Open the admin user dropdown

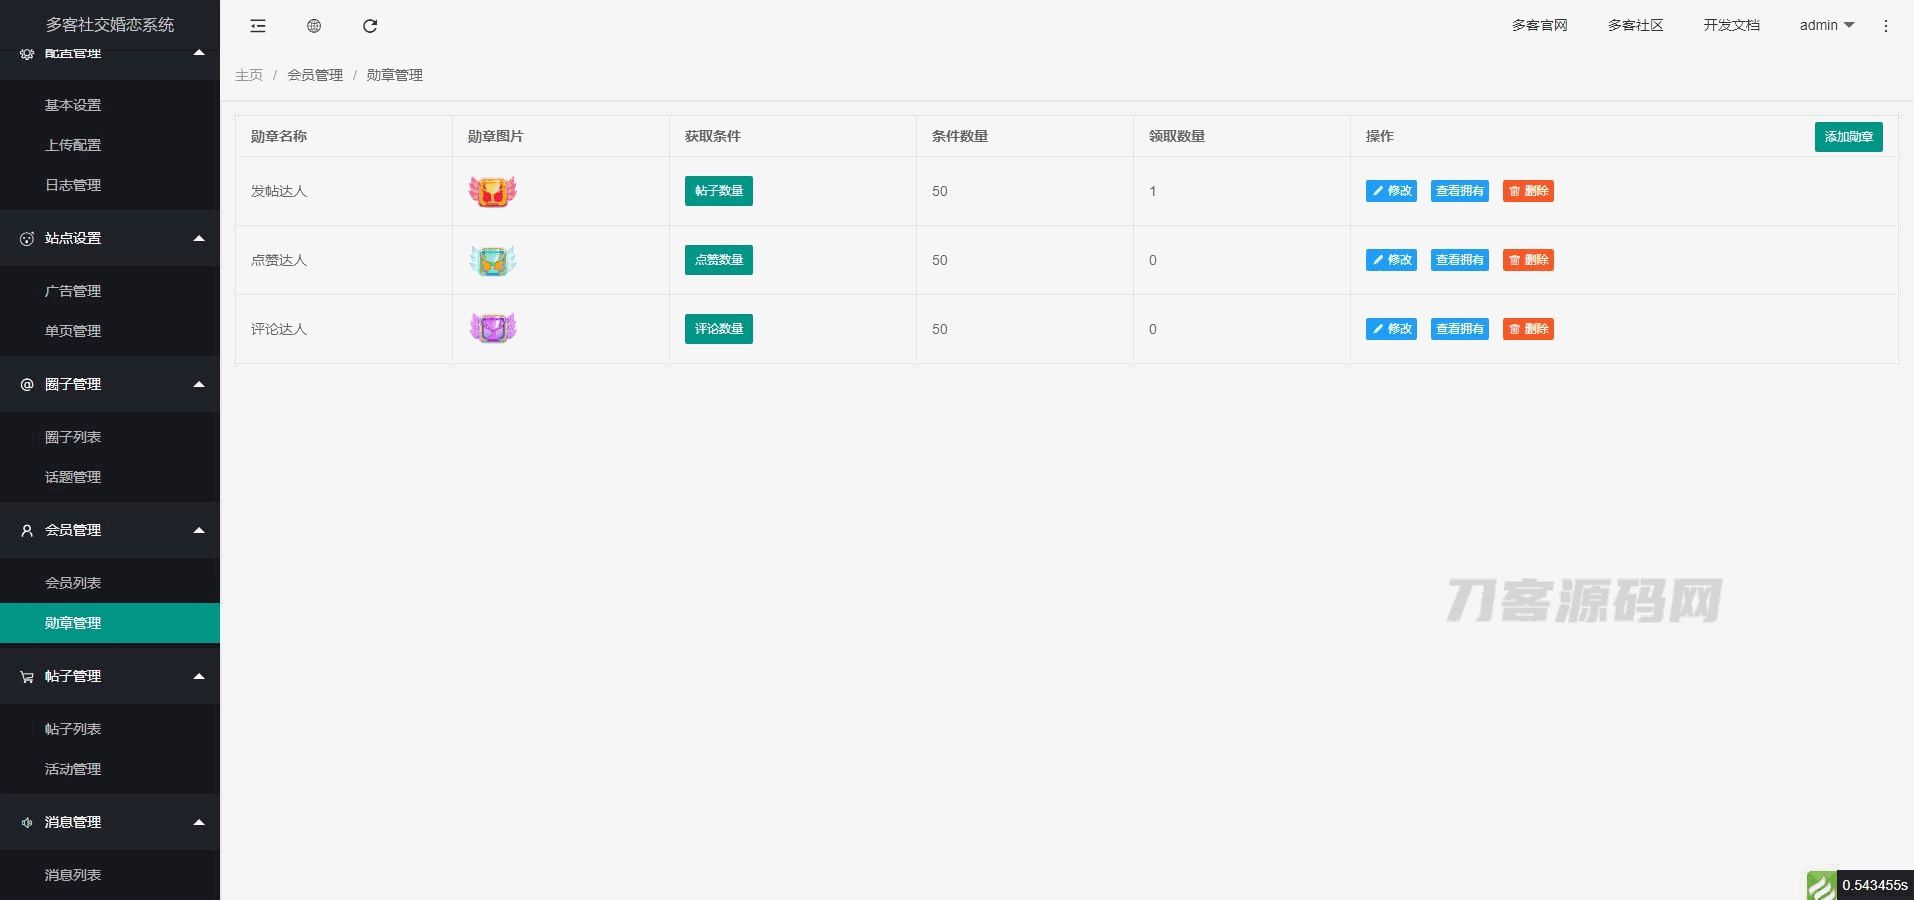pyautogui.click(x=1826, y=25)
